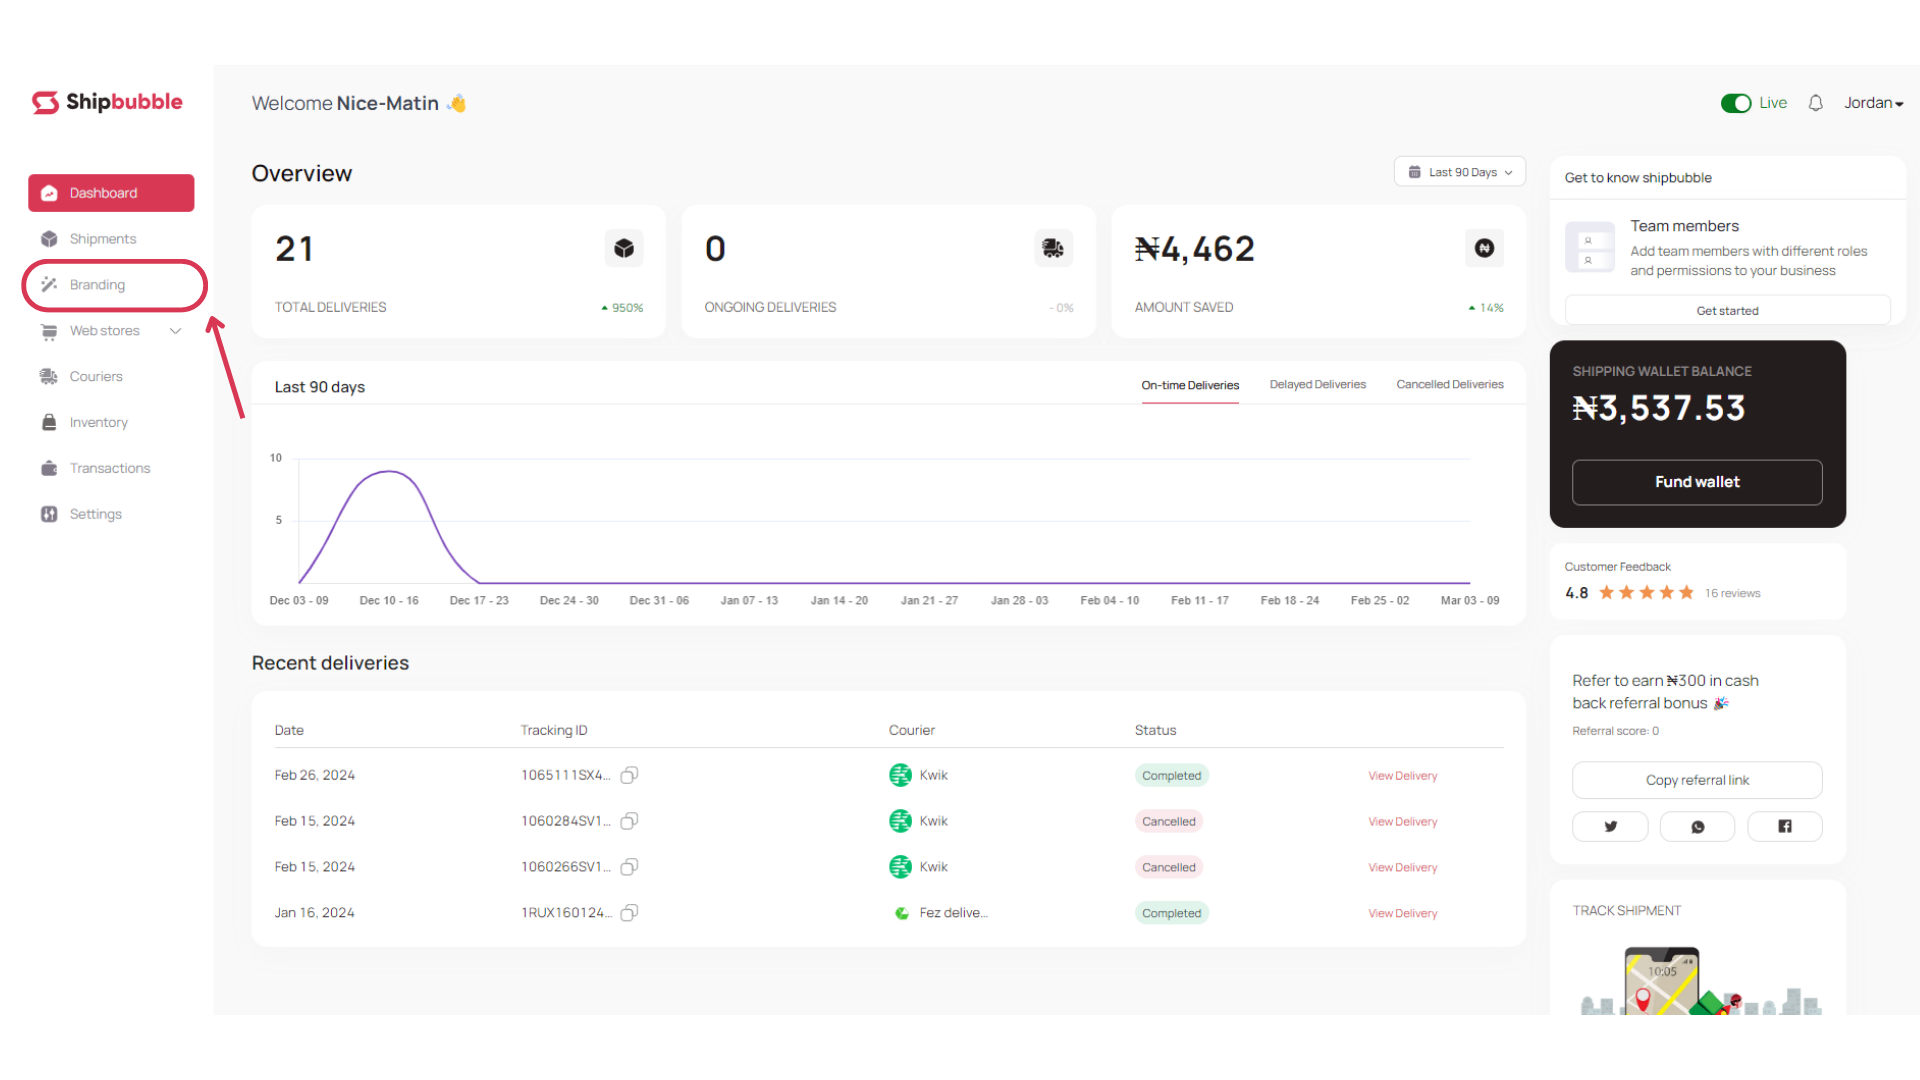Image resolution: width=1920 pixels, height=1080 pixels.
Task: Open the Last 90 Days dropdown
Action: 1460,172
